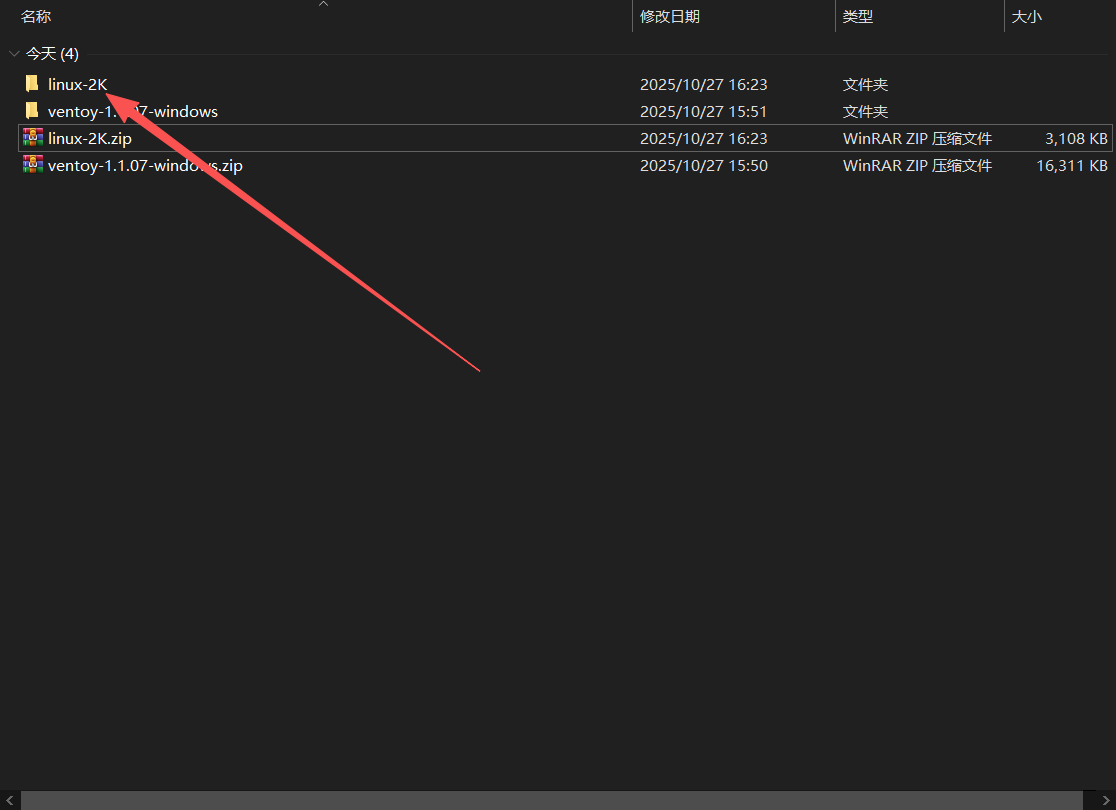
Task: Select the ventoy-1.1.07-windows folder name
Action: tap(132, 111)
